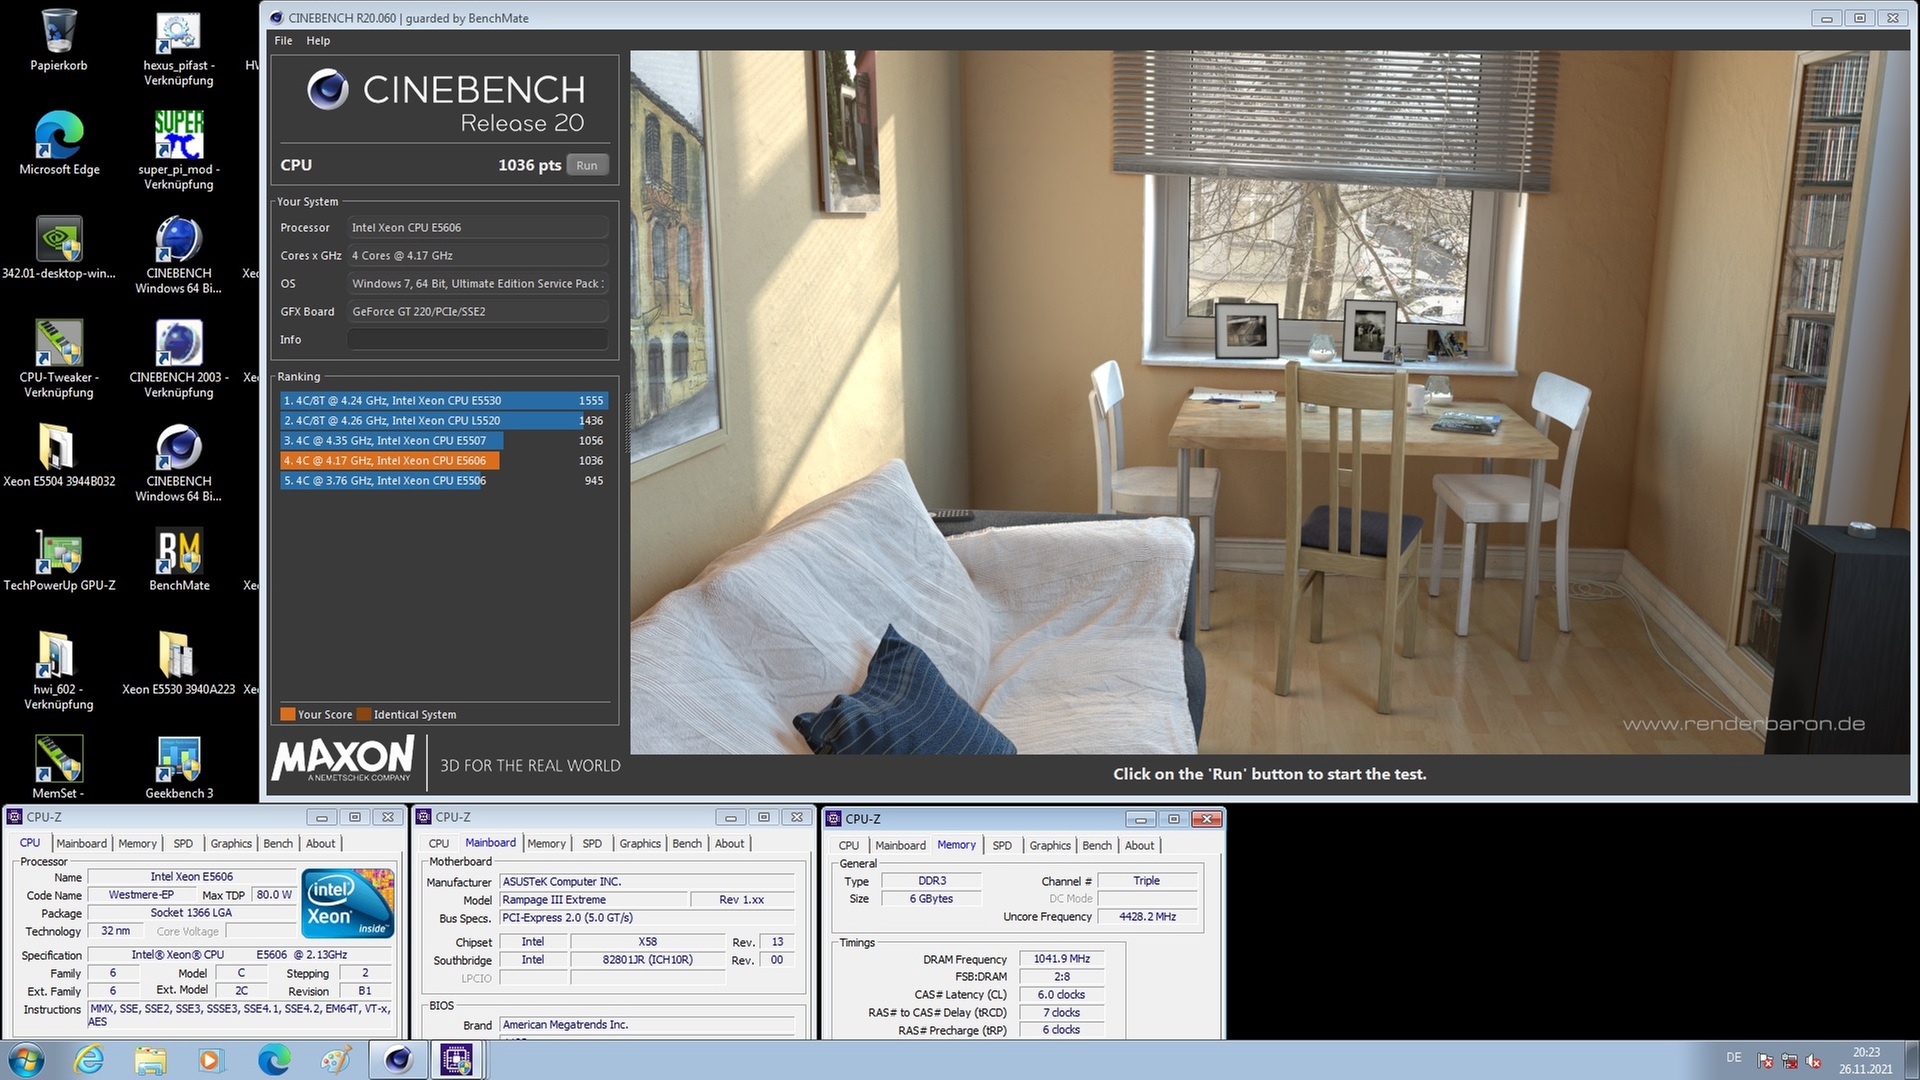Image resolution: width=1920 pixels, height=1080 pixels.
Task: Switch to Cinebench taskbar button
Action: point(397,1060)
